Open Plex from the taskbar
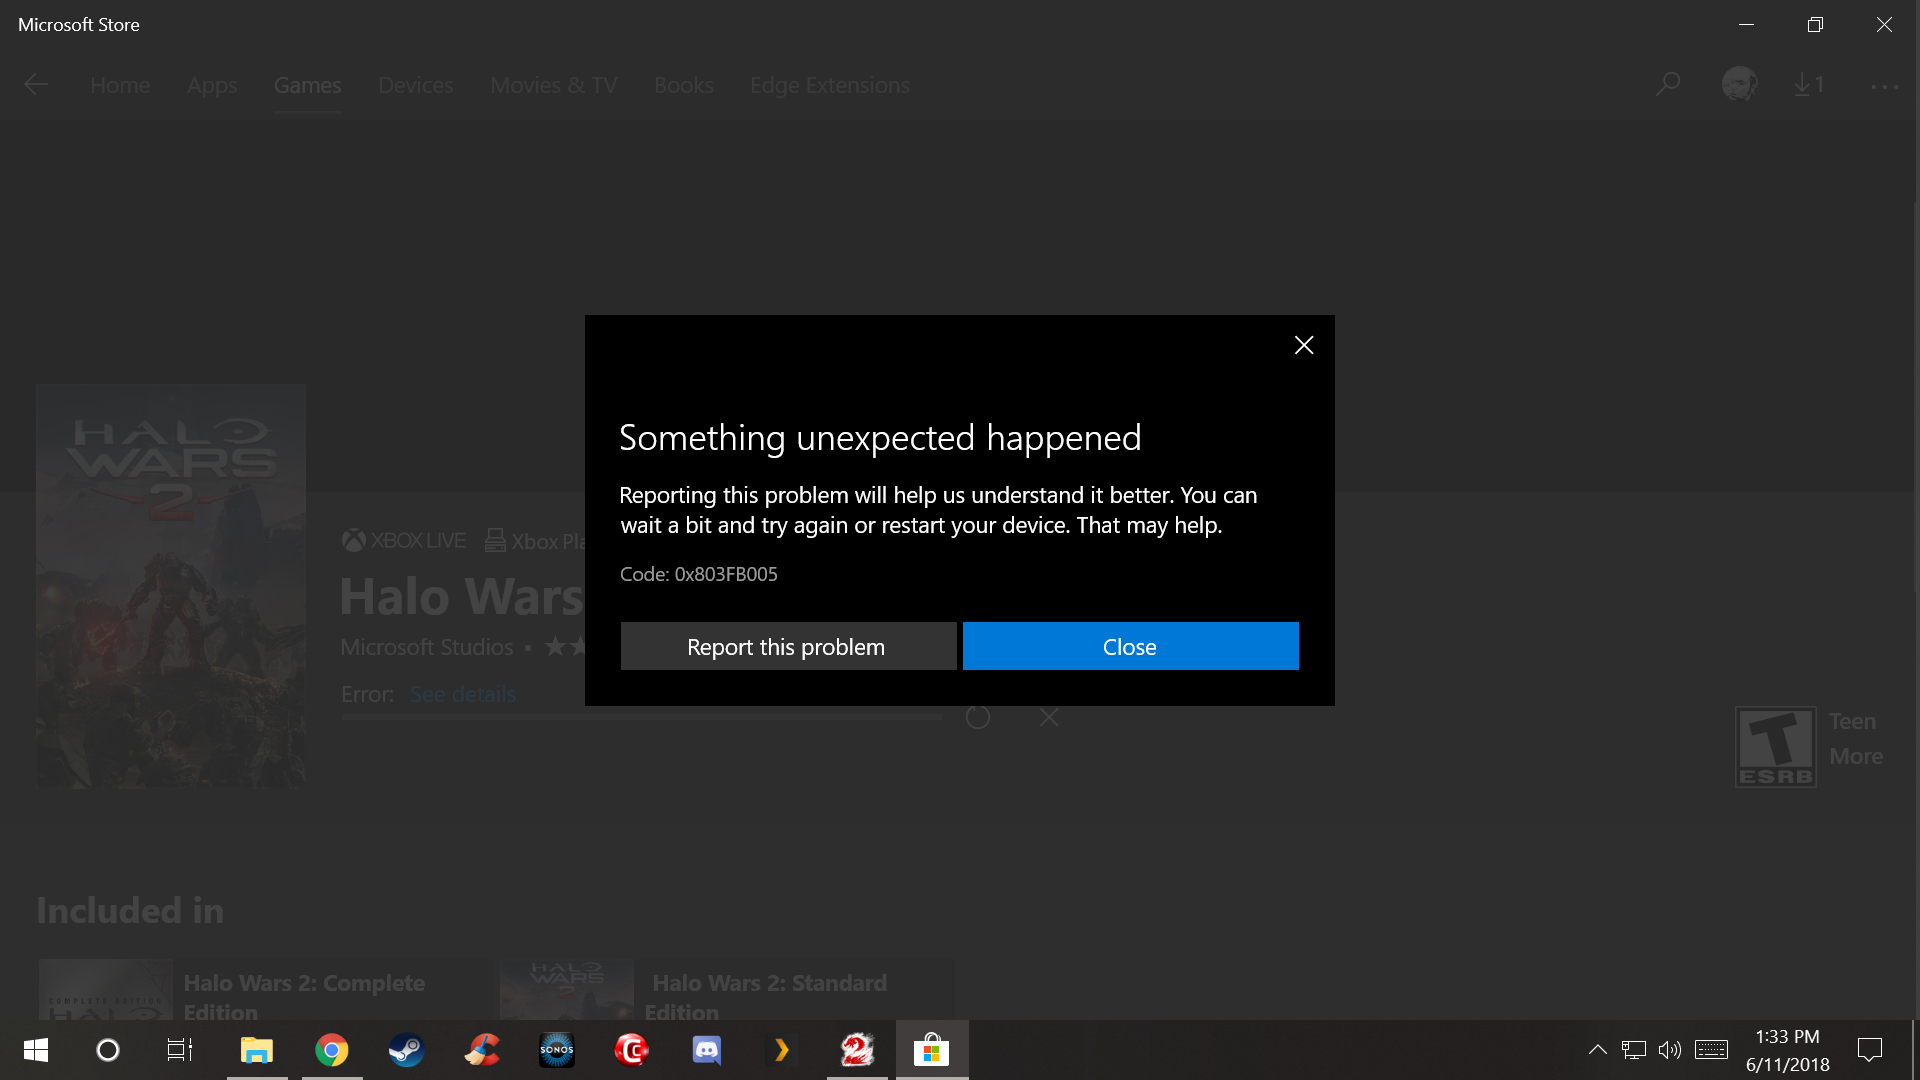1920x1080 pixels. 782,1050
